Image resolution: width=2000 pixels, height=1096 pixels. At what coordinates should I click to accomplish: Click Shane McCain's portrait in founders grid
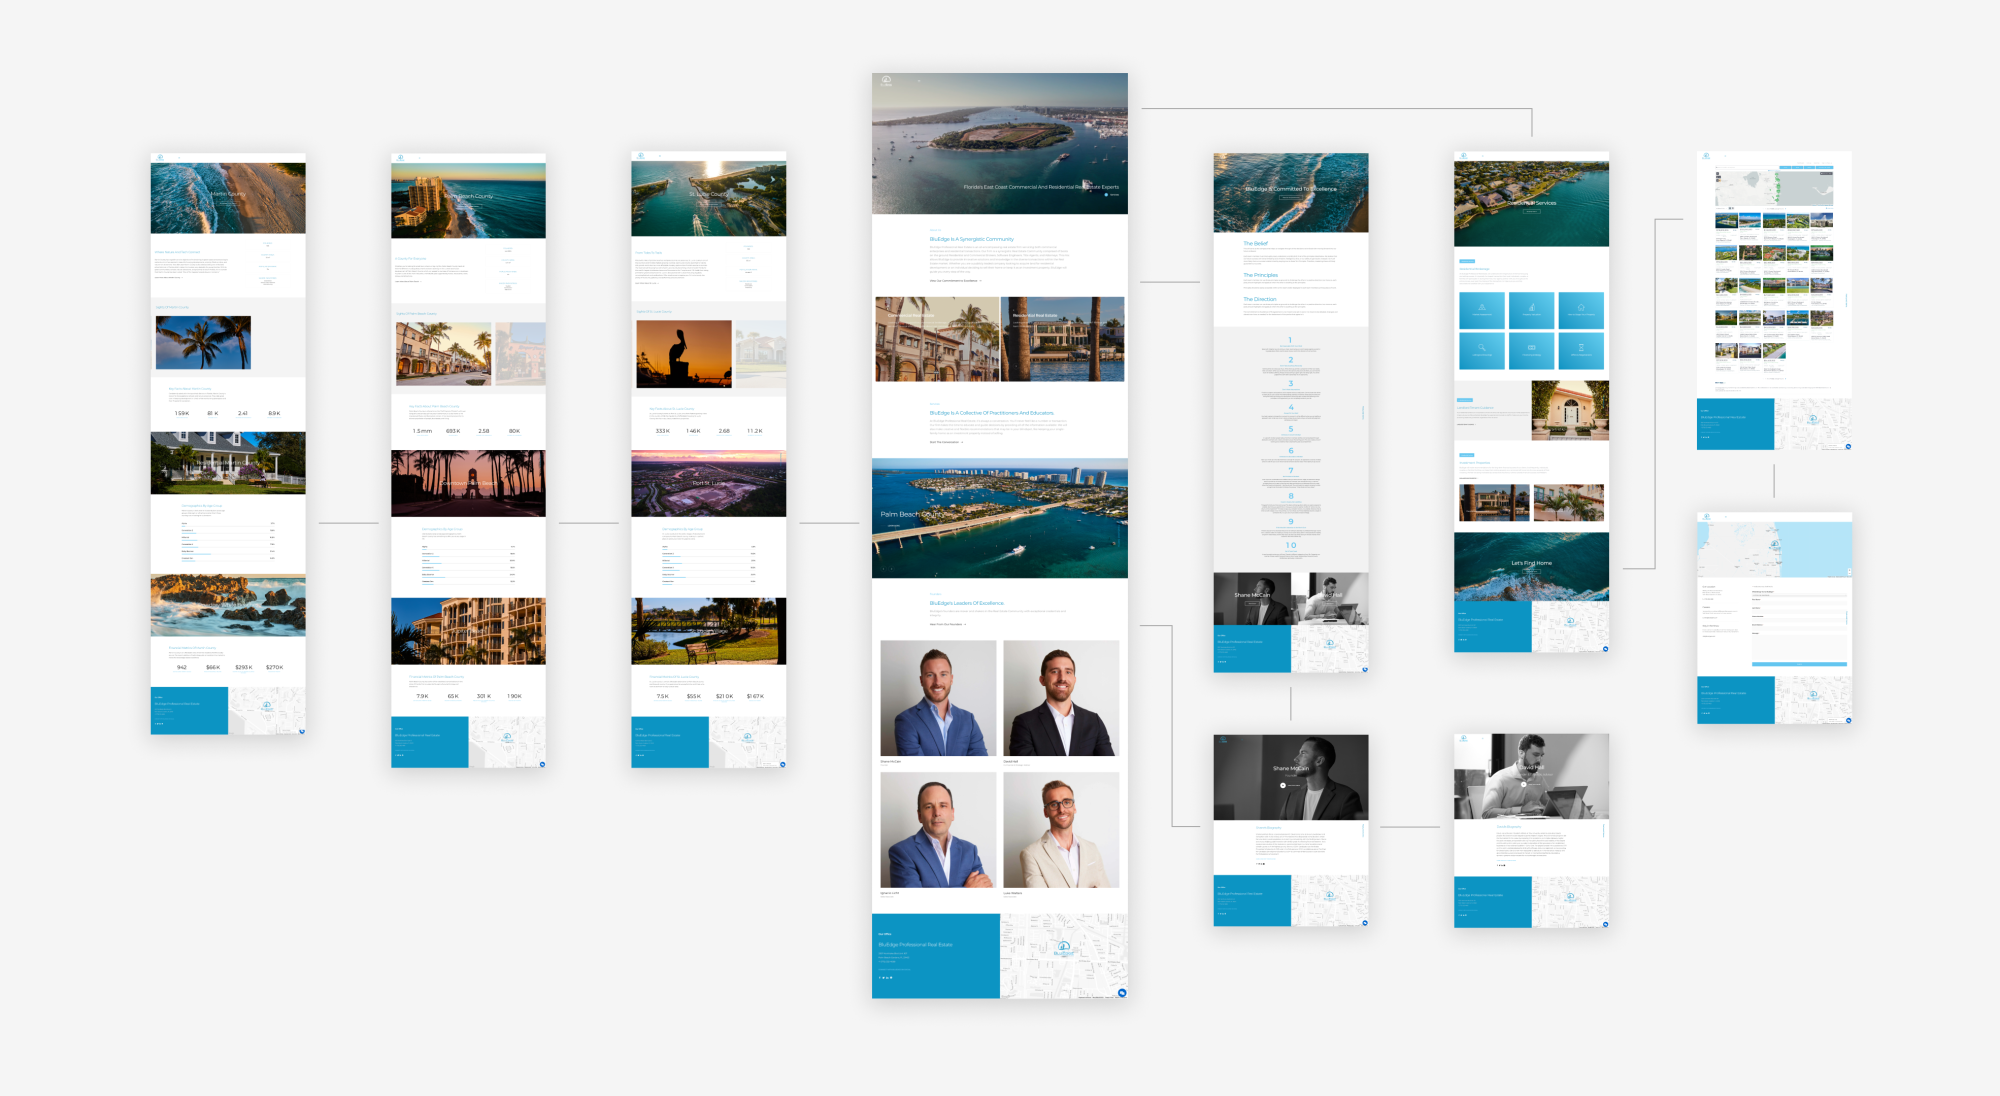(938, 698)
